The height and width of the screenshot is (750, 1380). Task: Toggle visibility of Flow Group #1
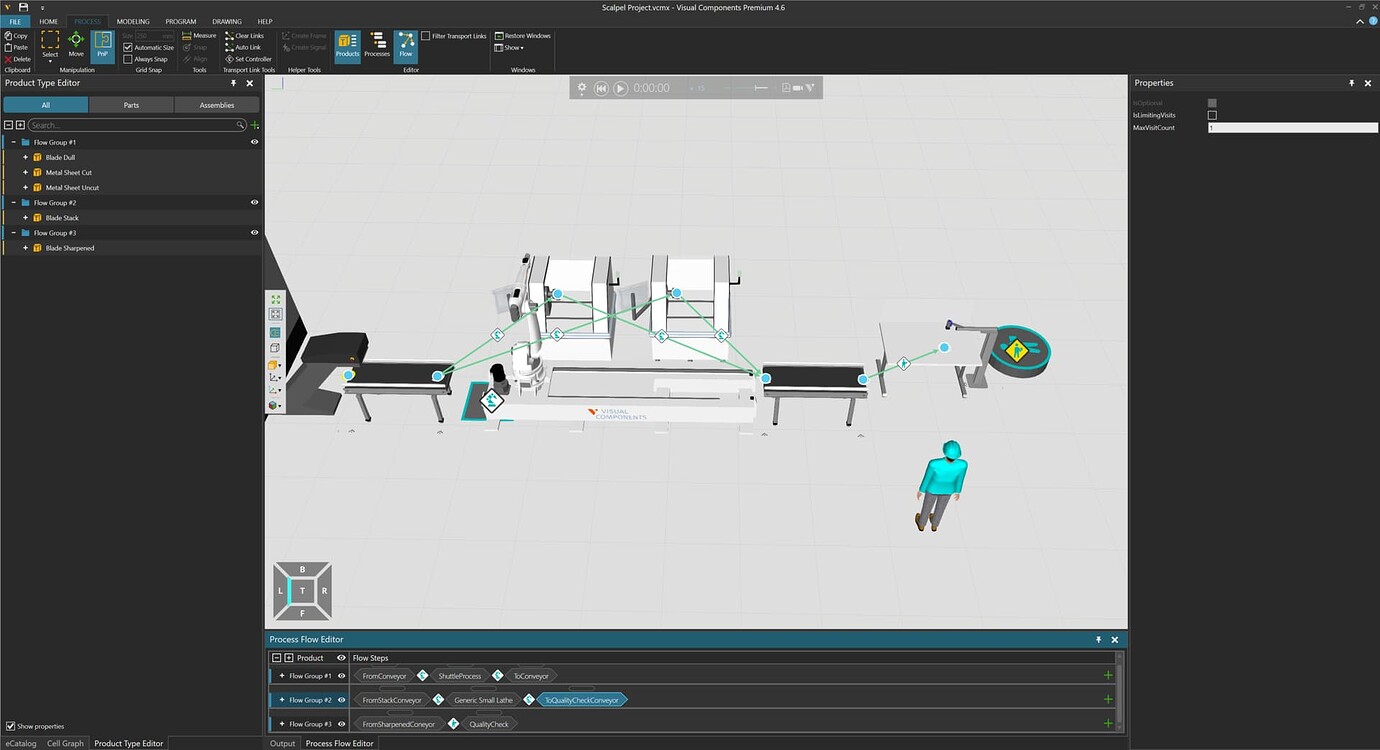click(254, 142)
